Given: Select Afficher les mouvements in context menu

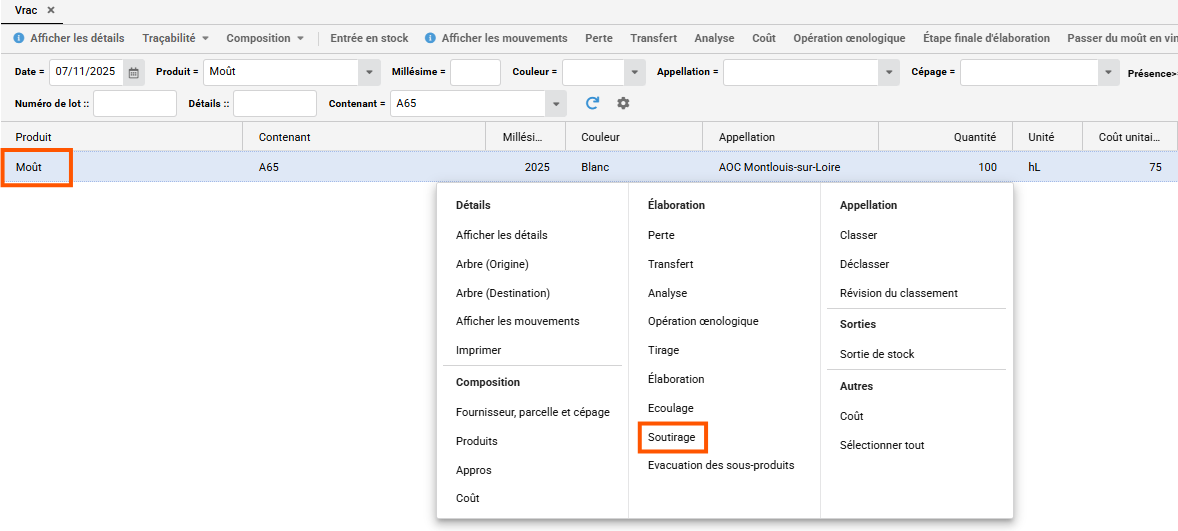Looking at the screenshot, I should coord(518,321).
